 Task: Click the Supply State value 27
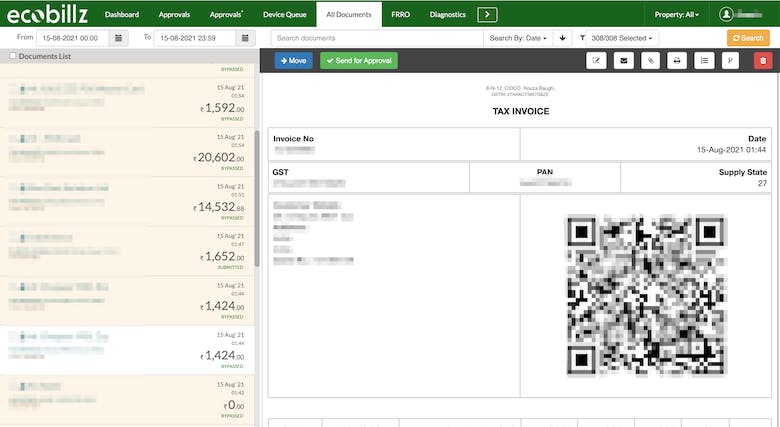762,183
